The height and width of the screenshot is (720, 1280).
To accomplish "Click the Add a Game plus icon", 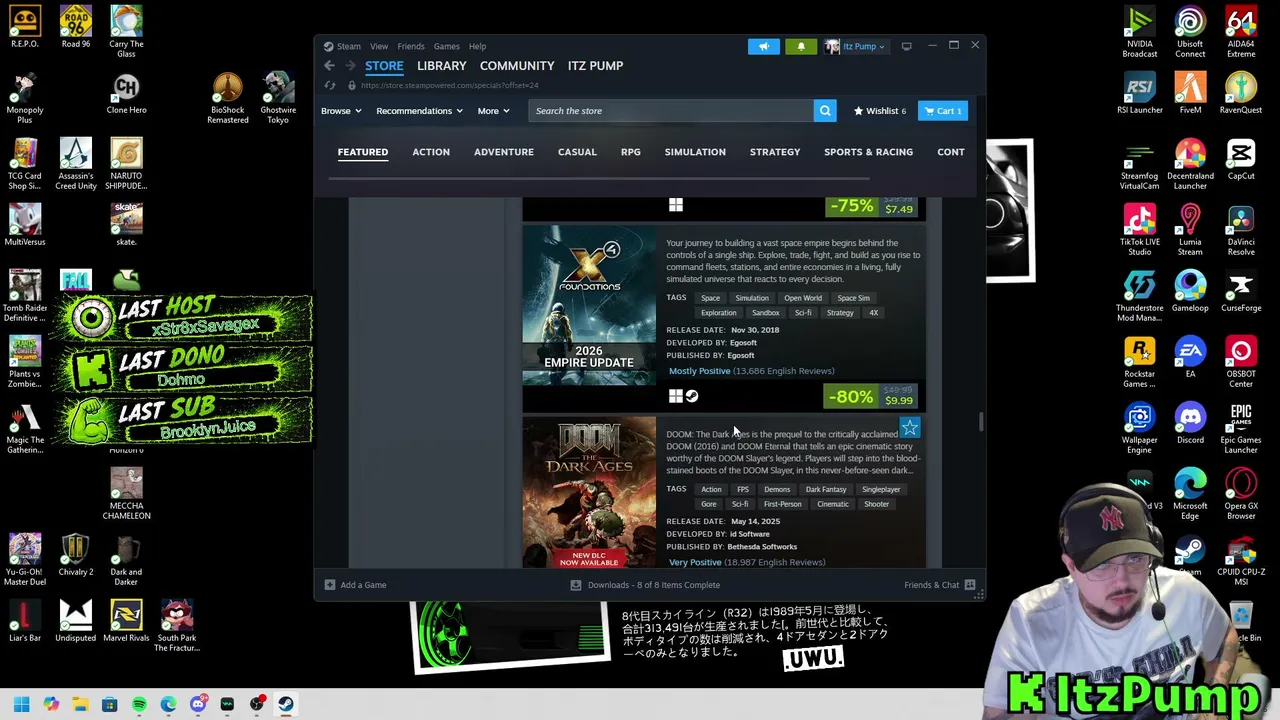I will (x=330, y=585).
